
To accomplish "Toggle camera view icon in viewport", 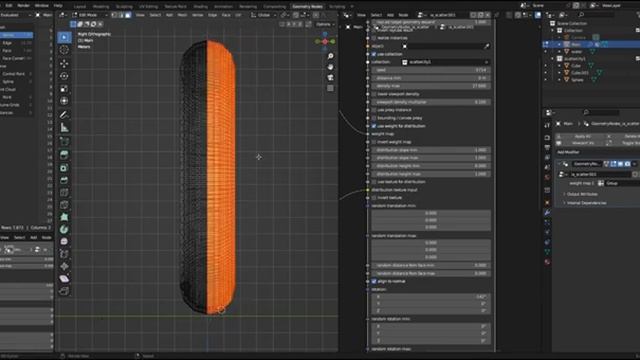I will (330, 77).
